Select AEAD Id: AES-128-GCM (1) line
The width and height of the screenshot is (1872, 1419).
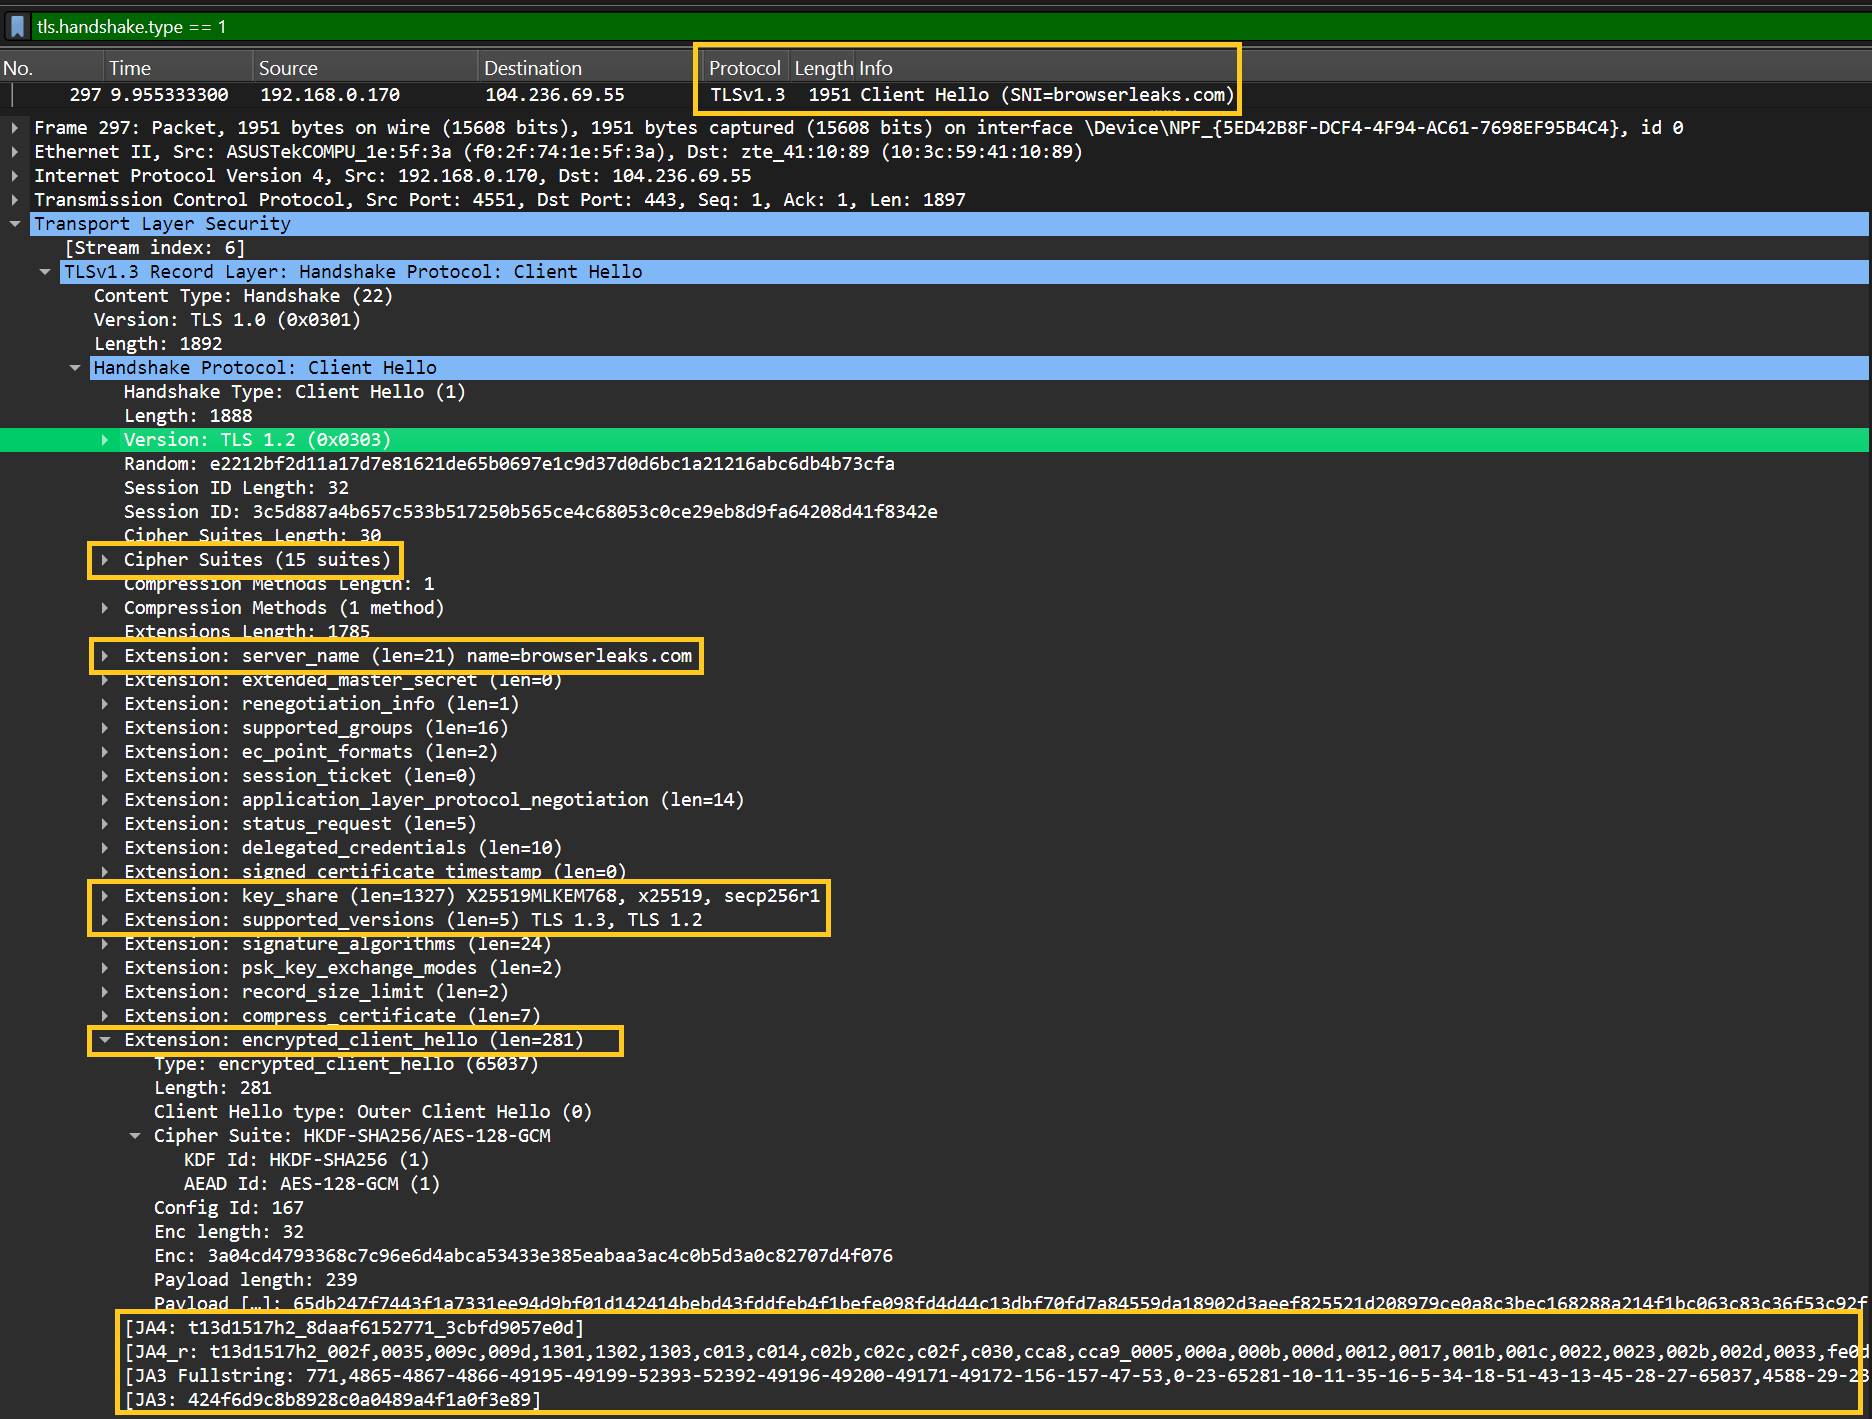pyautogui.click(x=312, y=1184)
